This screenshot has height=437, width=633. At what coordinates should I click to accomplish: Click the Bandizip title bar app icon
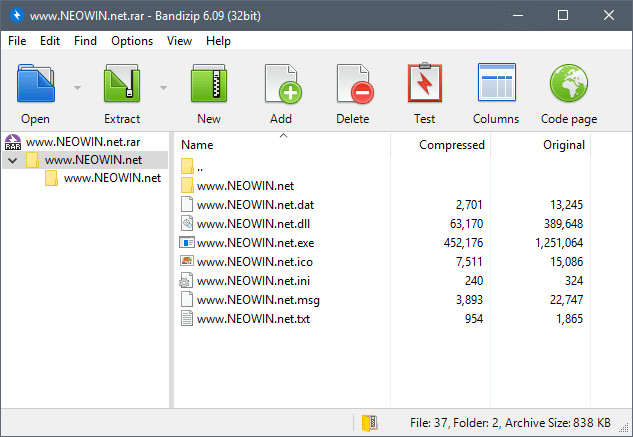click(17, 15)
